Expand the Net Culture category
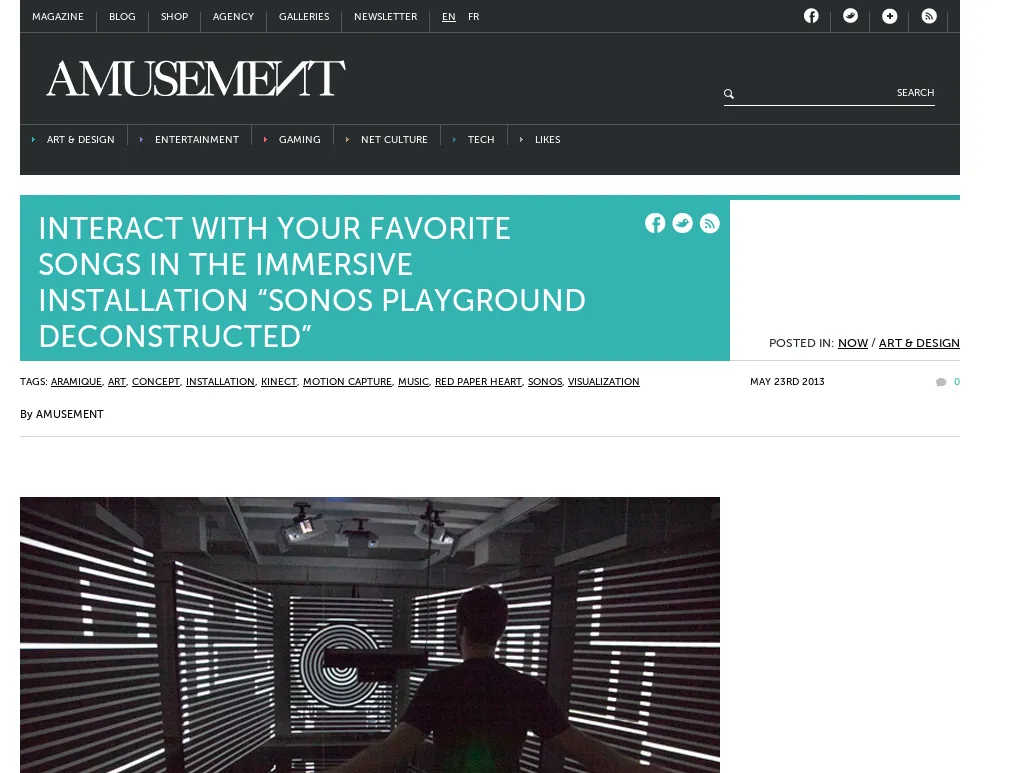 (394, 139)
